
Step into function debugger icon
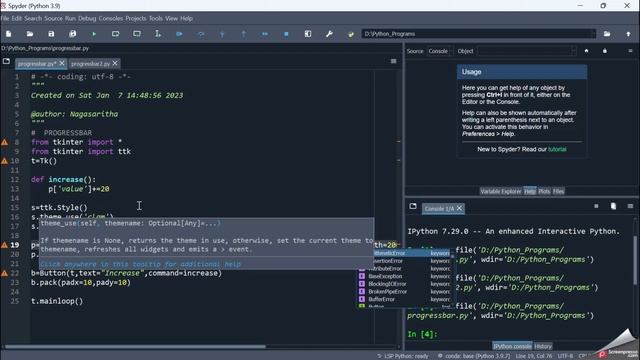point(222,34)
